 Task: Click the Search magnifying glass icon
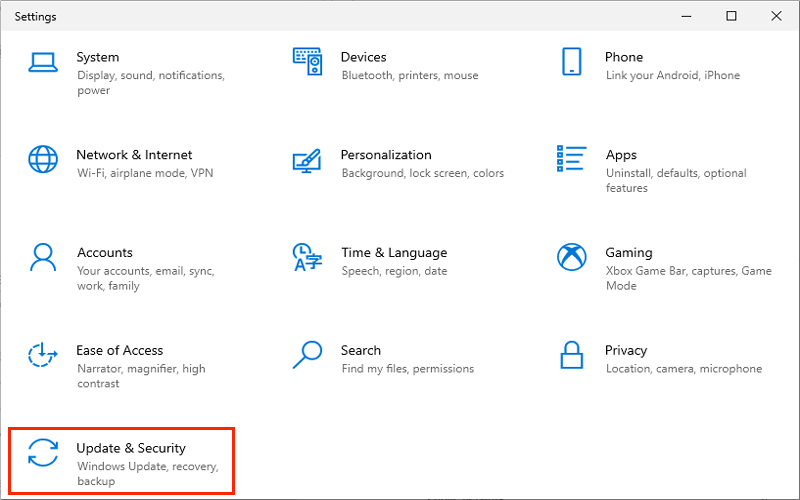coord(307,355)
